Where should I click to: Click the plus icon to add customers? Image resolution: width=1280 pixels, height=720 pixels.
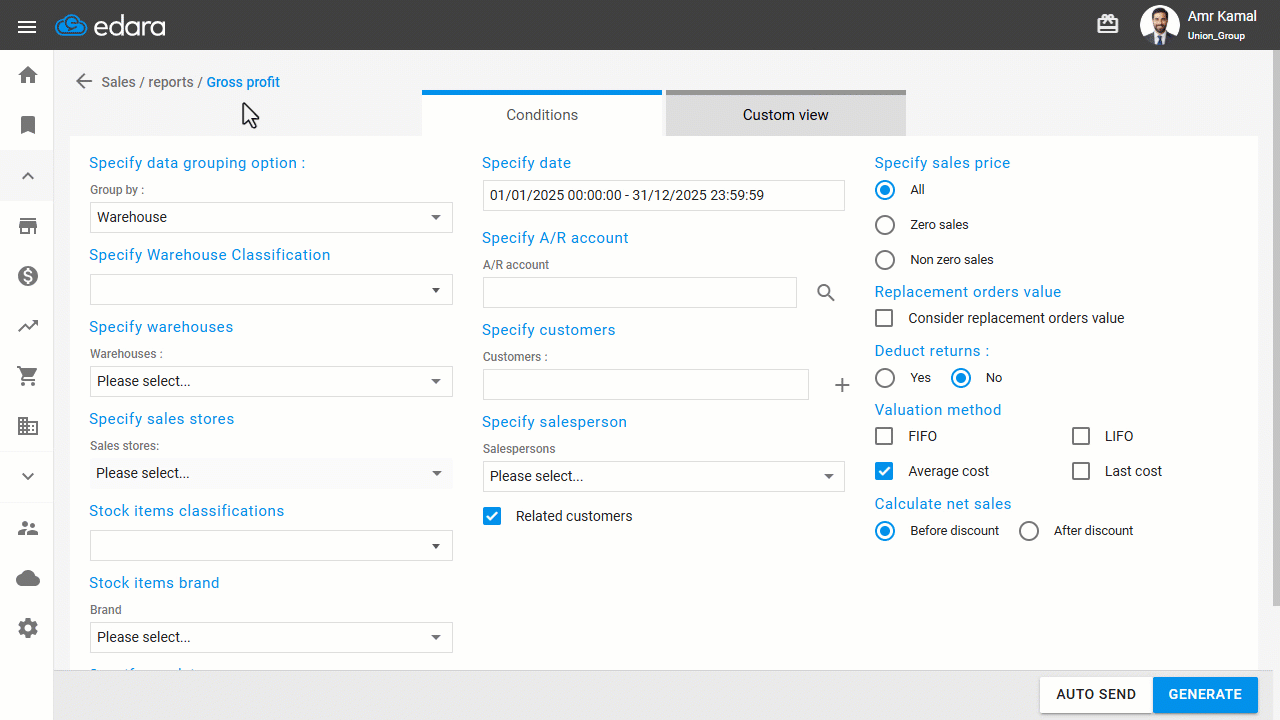click(842, 385)
